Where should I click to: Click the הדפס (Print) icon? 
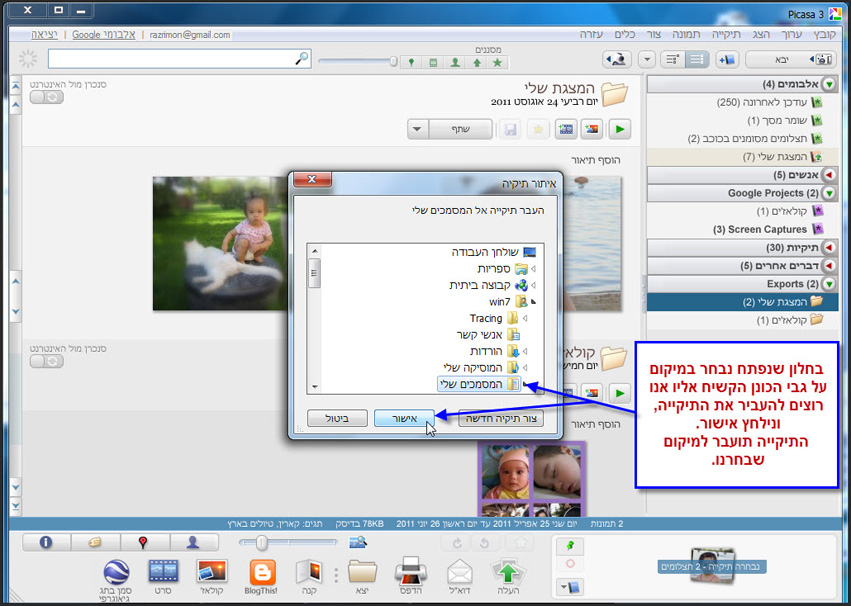click(x=411, y=577)
